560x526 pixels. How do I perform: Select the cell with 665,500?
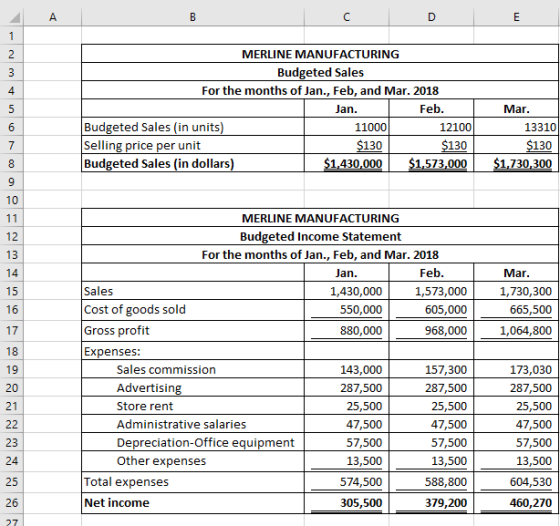point(516,310)
